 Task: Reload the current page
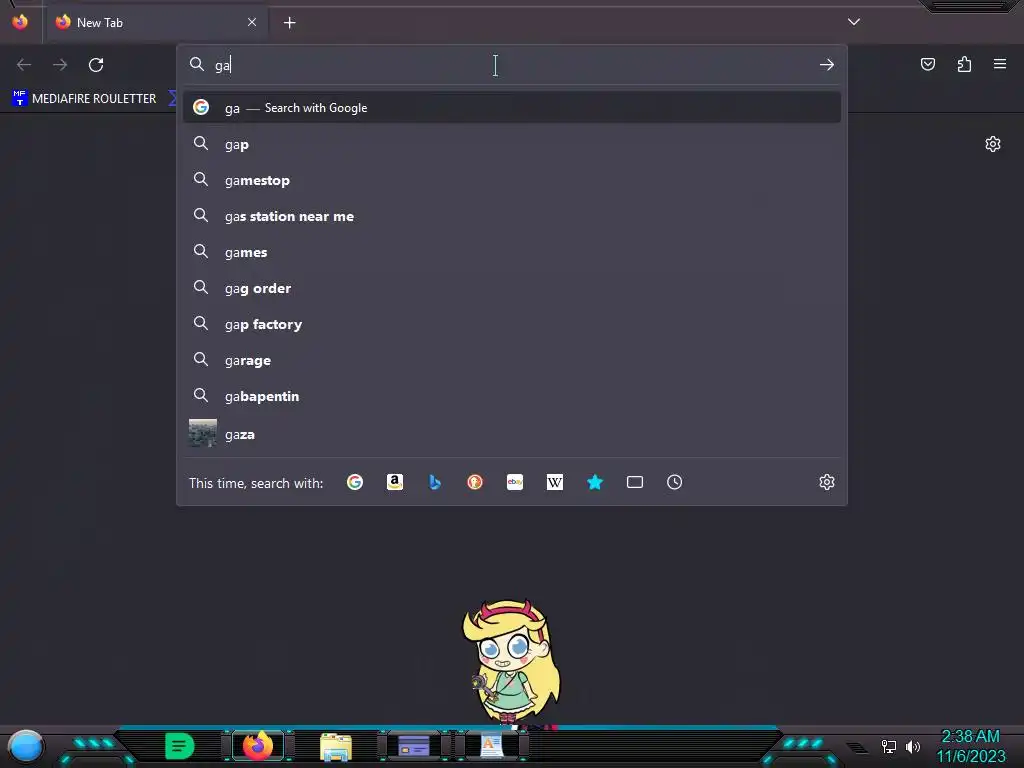pos(96,65)
